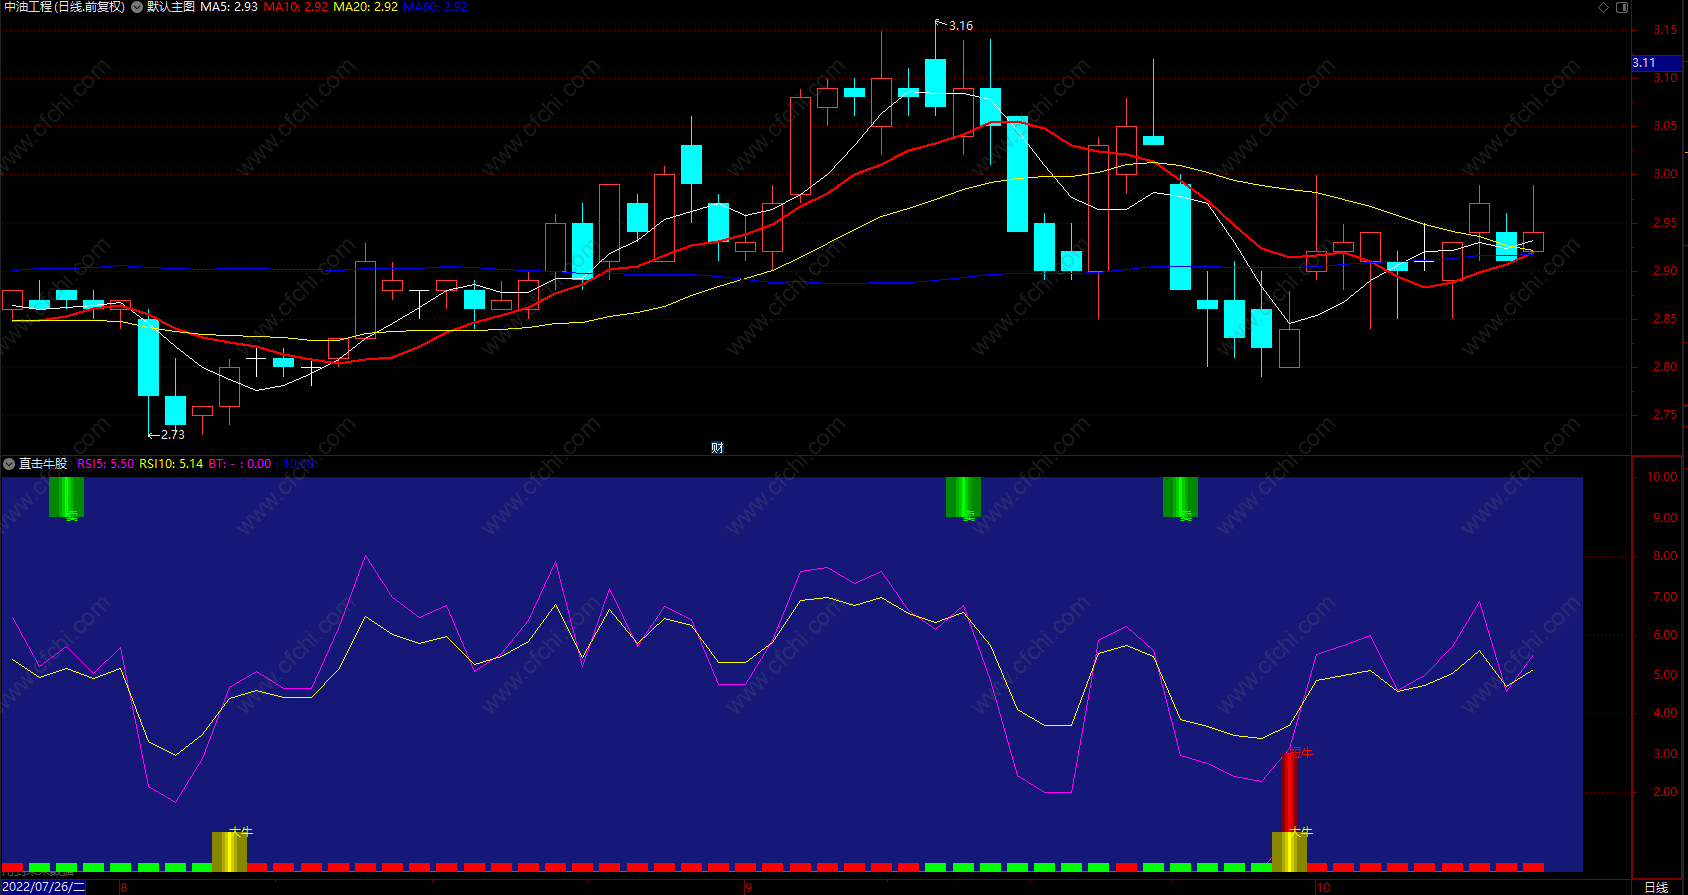Click the 2.75 price axis label
The image size is (1688, 895).
point(1665,415)
